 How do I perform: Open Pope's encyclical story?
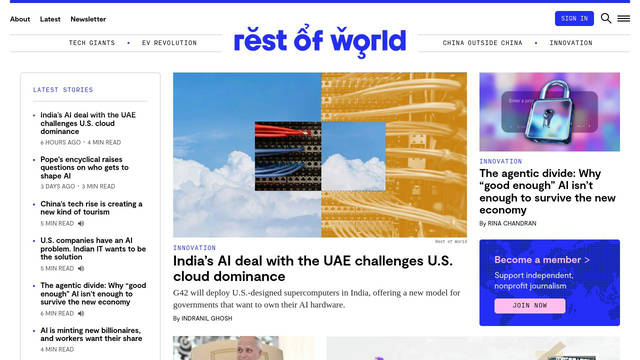(84, 167)
